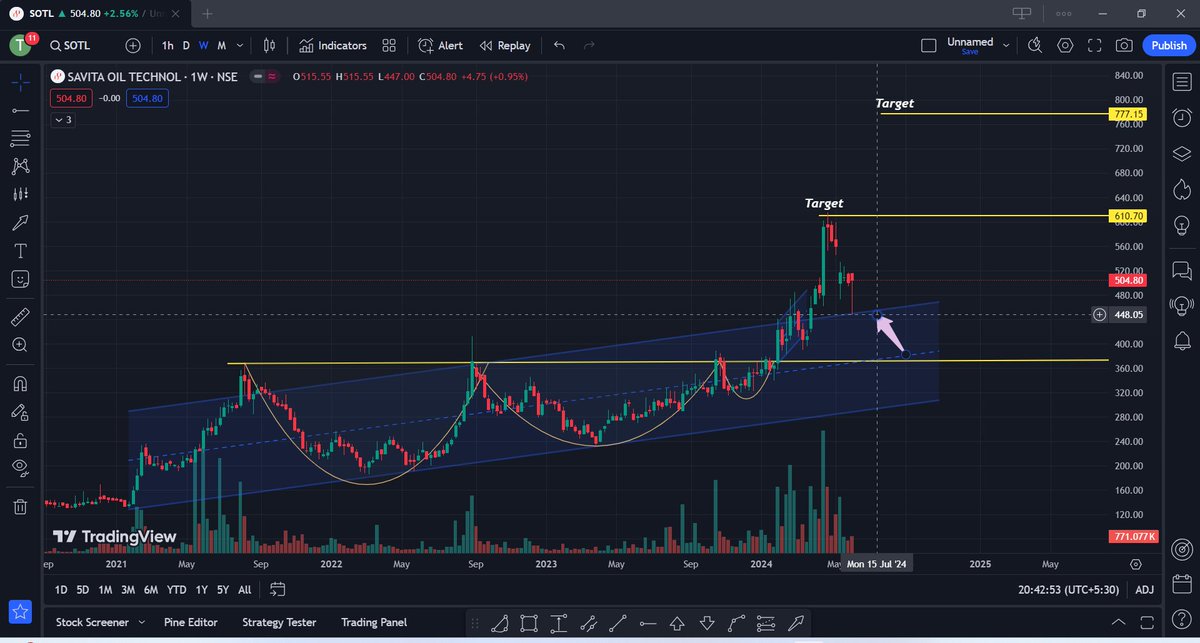
Task: Open the chats speech bubbles panel
Action: pos(1182,270)
